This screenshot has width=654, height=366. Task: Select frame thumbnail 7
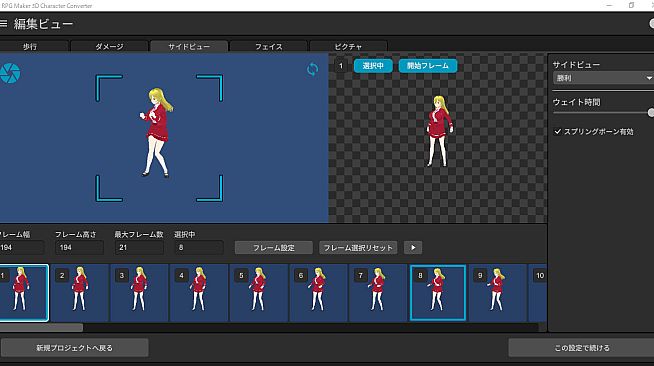[377, 293]
